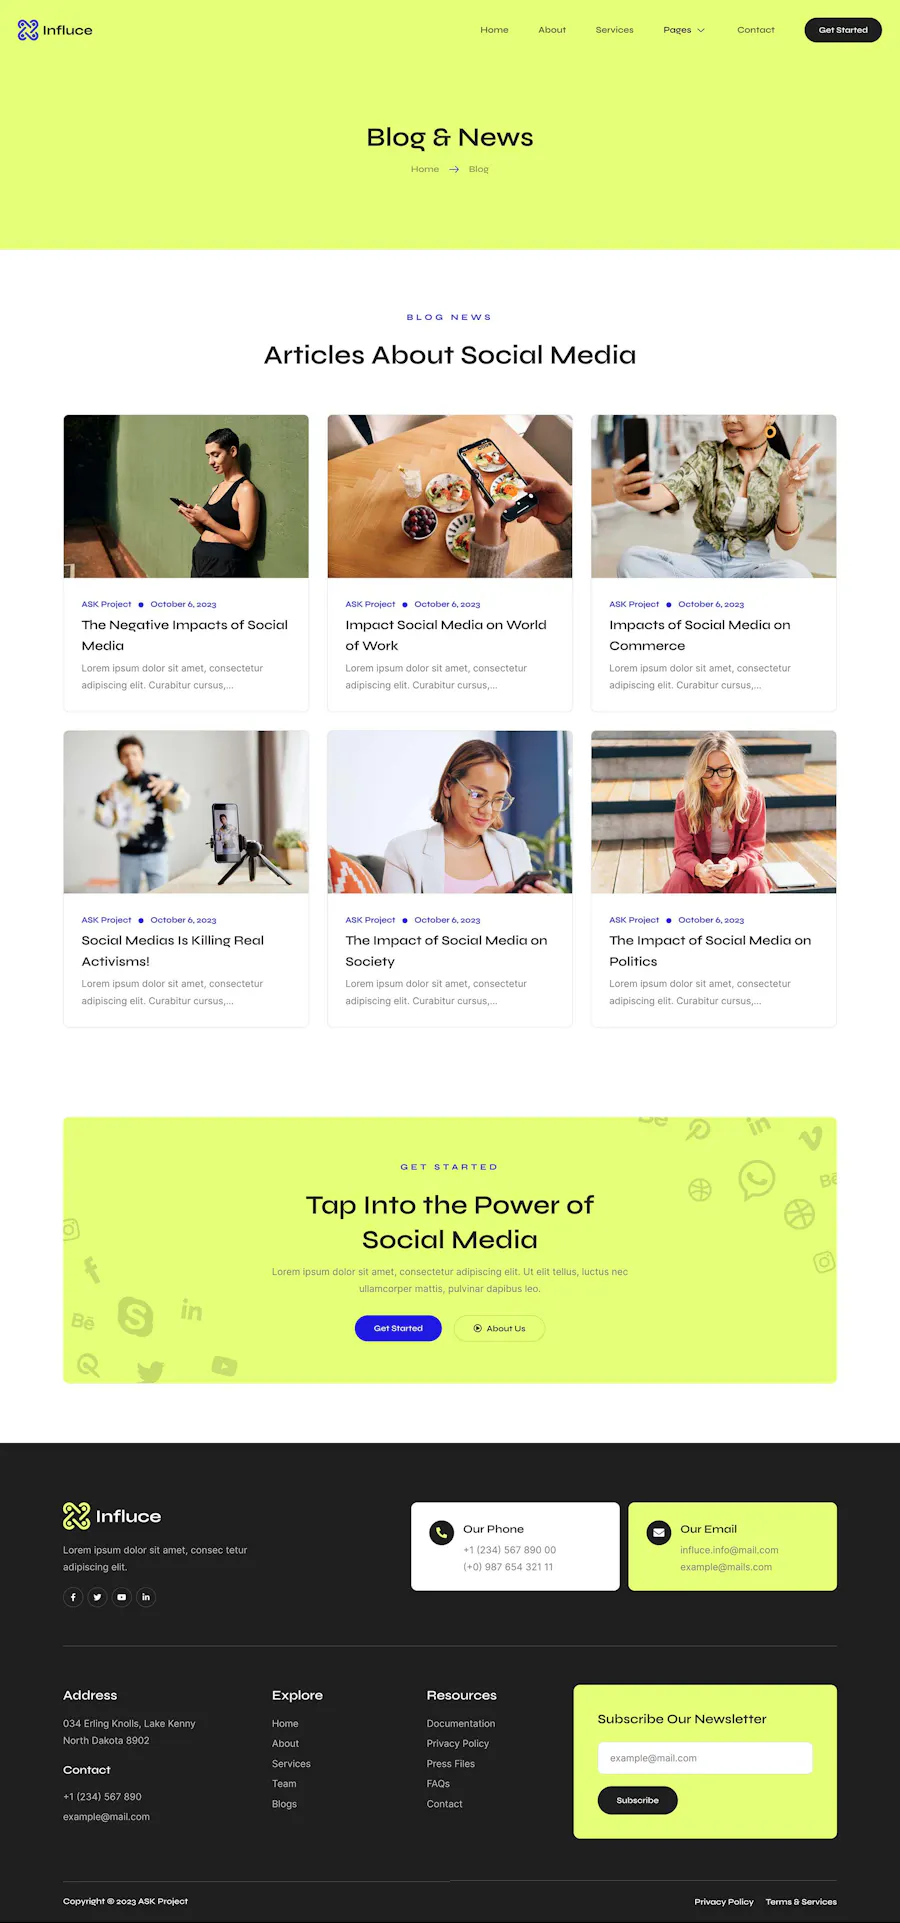The width and height of the screenshot is (900, 1923).
Task: Open the Twitter icon in the footer
Action: (x=97, y=1597)
